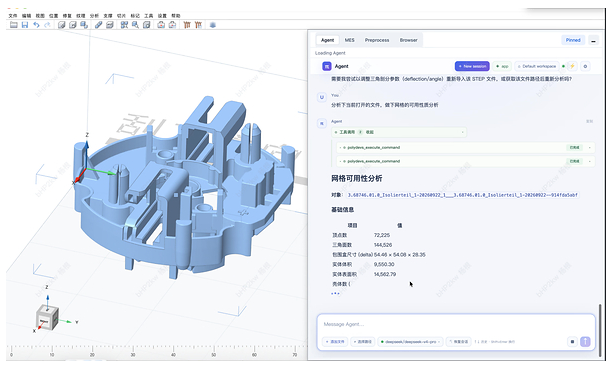Click the stop generation square icon
The width and height of the screenshot is (609, 365).
572,342
